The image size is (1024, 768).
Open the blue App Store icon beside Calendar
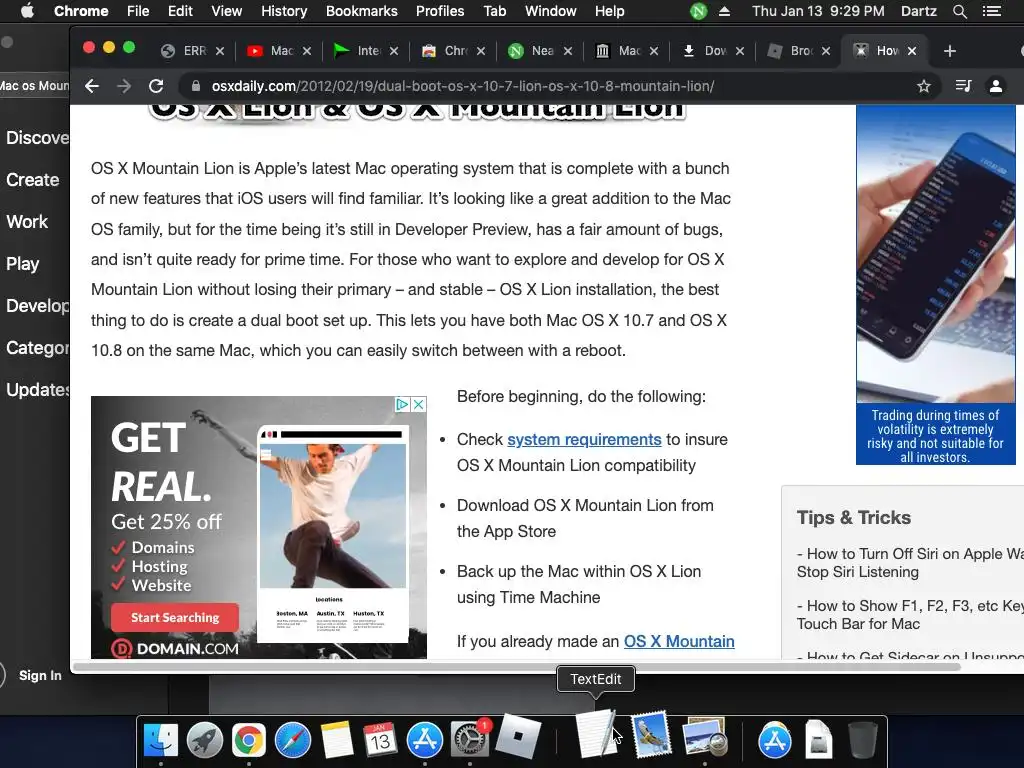click(x=424, y=740)
